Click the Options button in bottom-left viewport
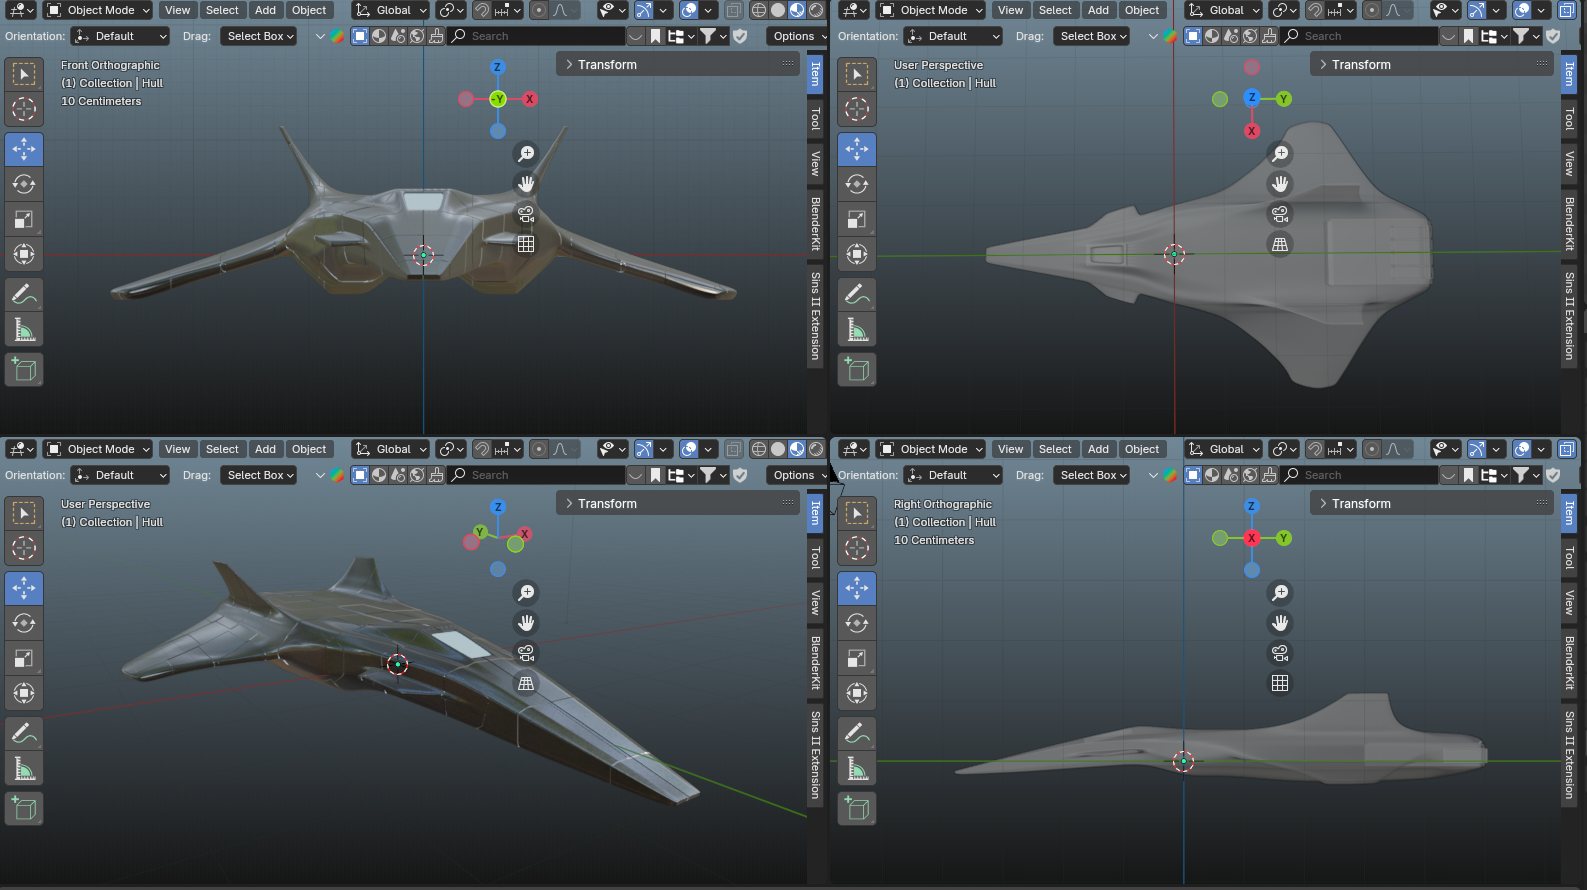1587x890 pixels. pos(796,475)
